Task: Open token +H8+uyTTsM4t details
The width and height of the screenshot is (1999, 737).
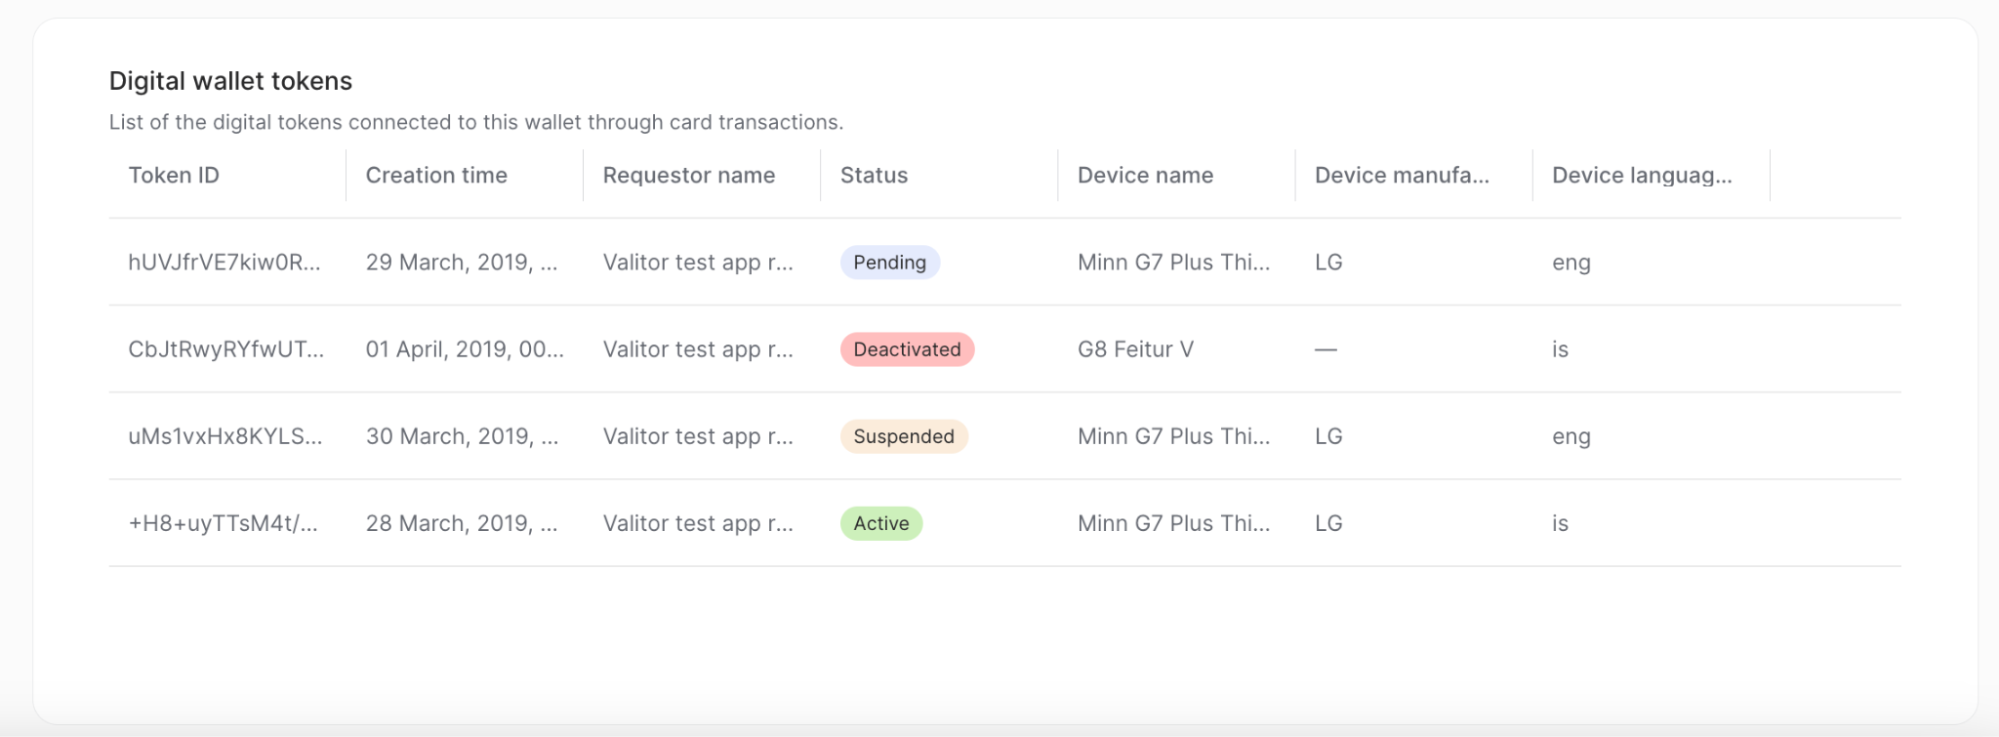Action: click(222, 523)
